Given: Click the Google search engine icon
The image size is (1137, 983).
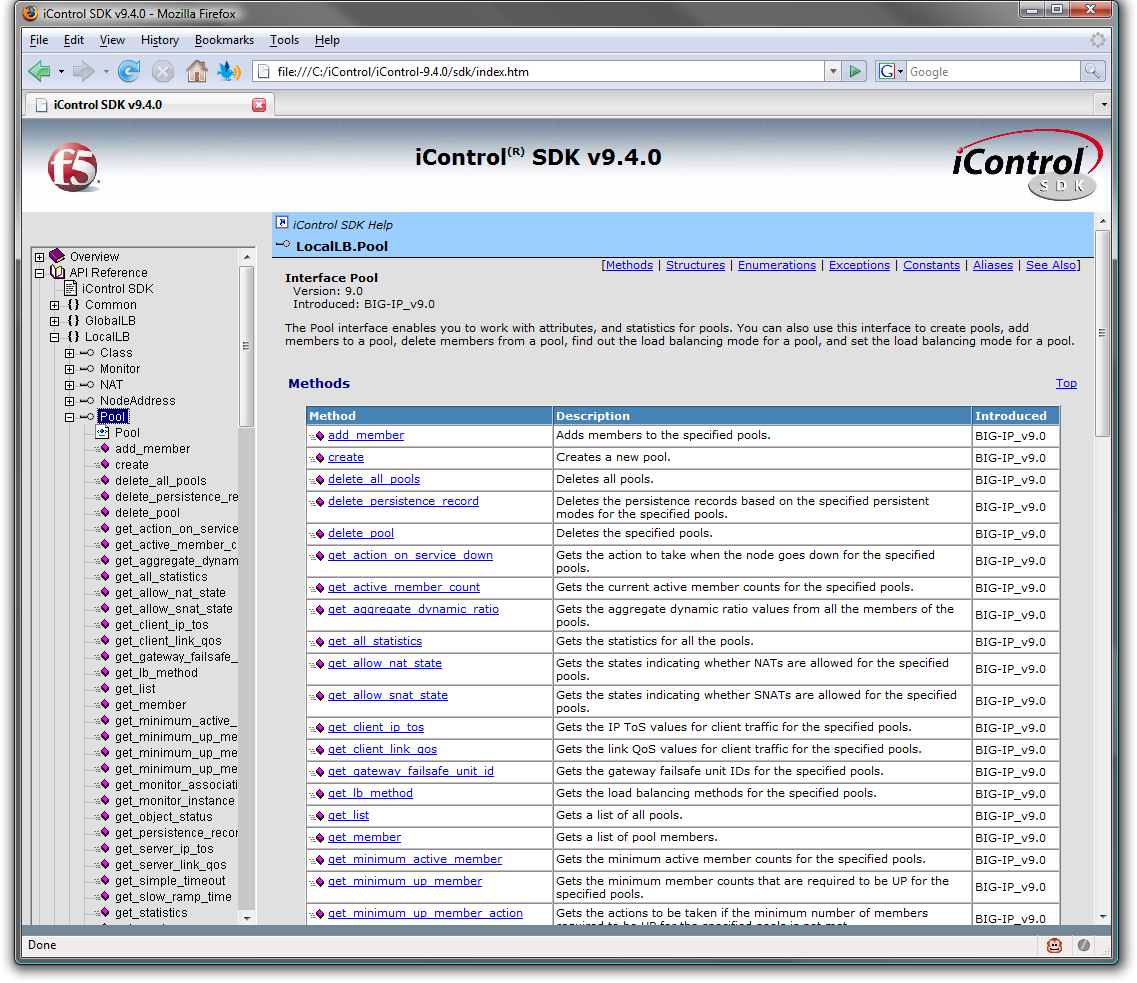Looking at the screenshot, I should pyautogui.click(x=887, y=71).
